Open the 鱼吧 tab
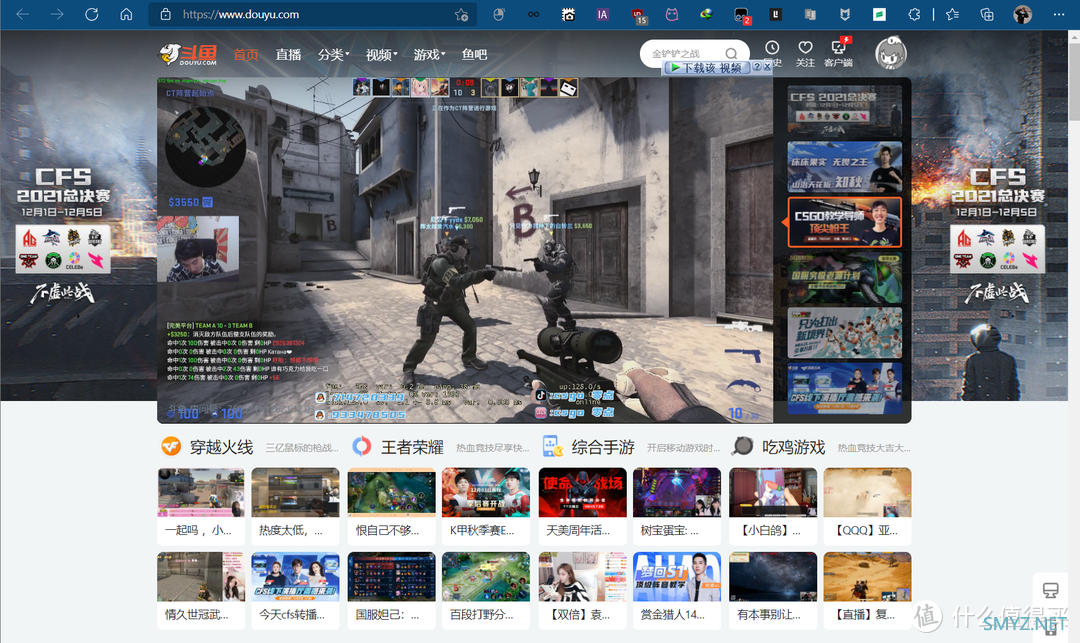The image size is (1080, 643). [475, 54]
